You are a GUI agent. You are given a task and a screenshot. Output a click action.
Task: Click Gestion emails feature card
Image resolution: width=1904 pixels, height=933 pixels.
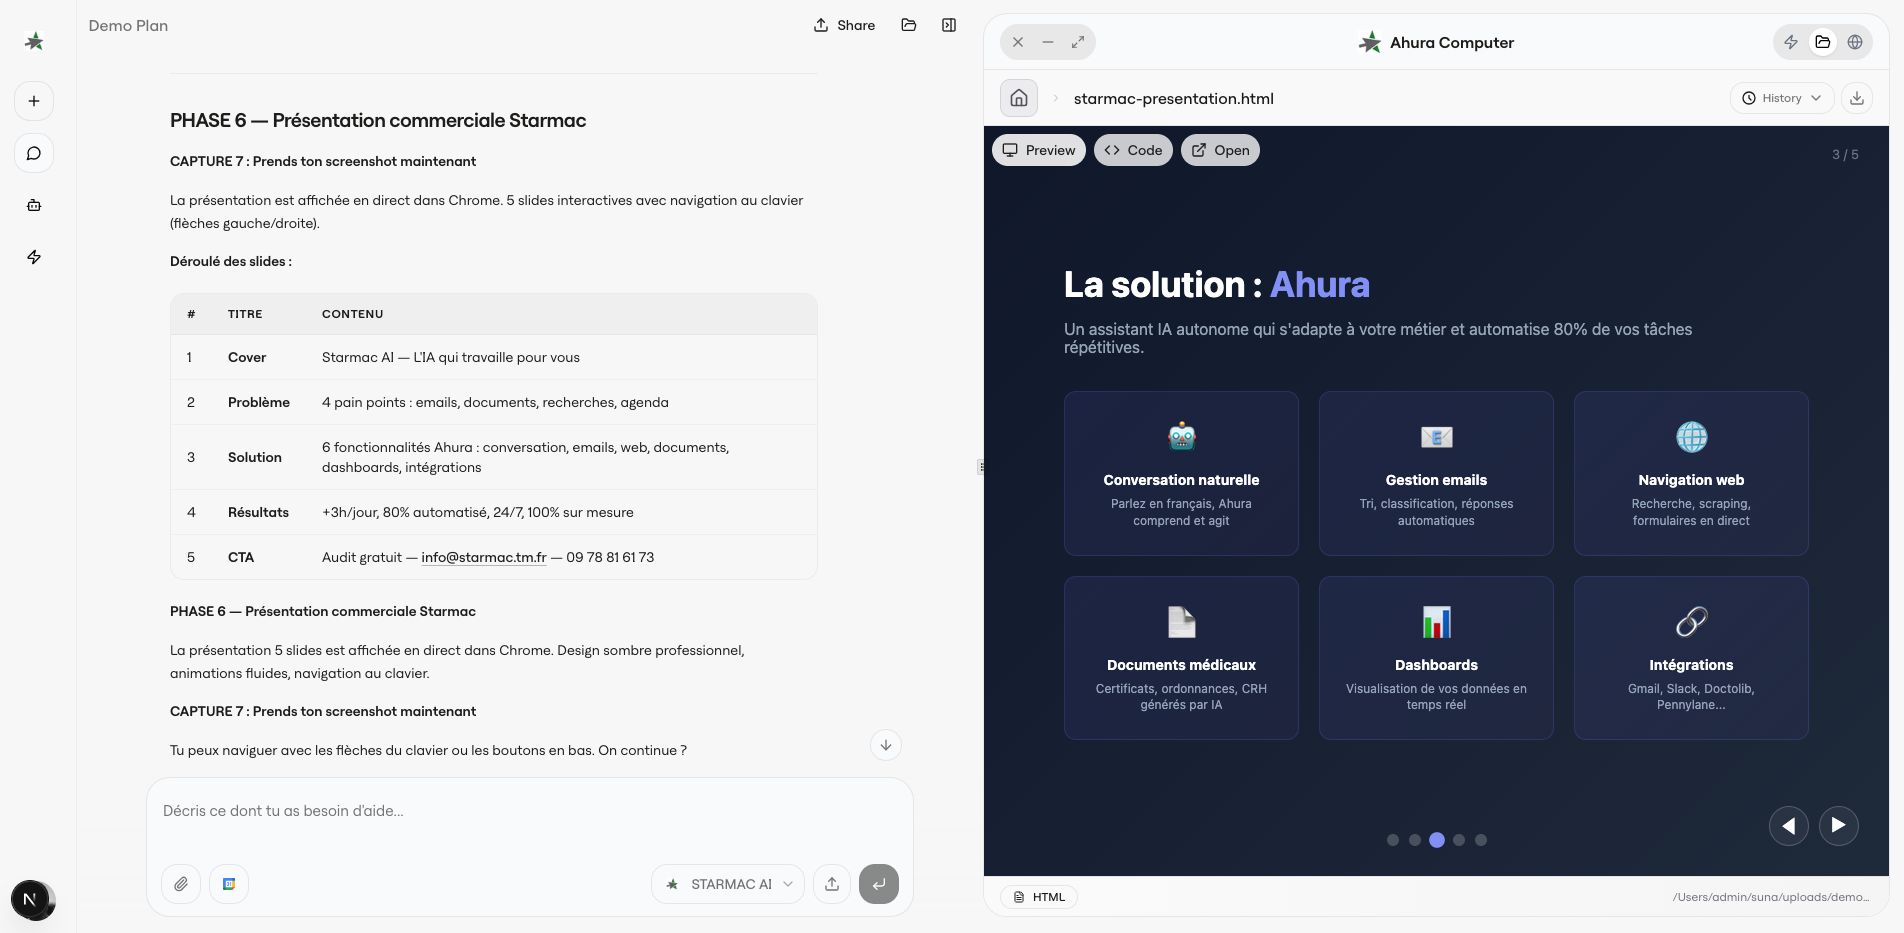[x=1436, y=473]
